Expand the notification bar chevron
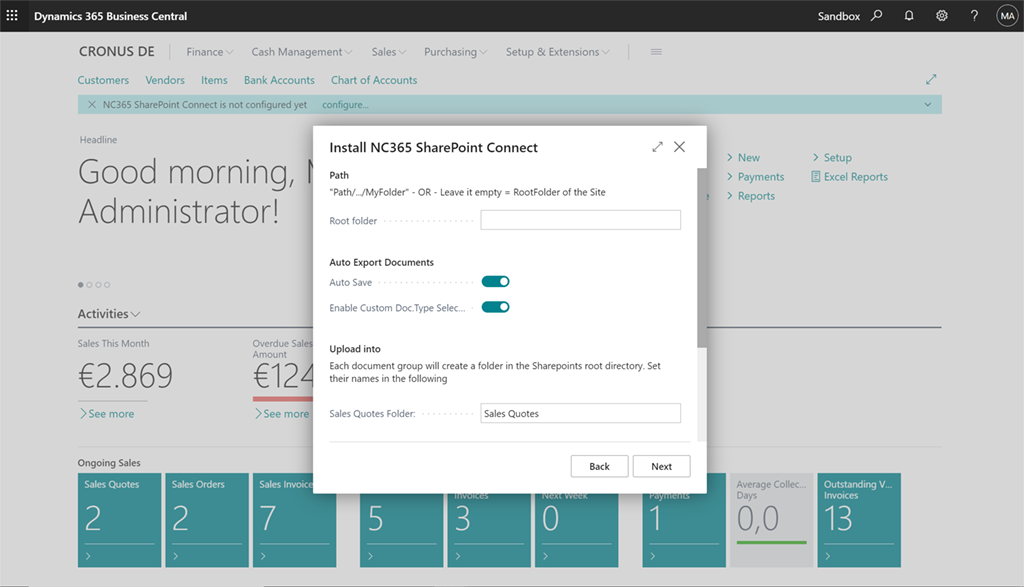The image size is (1024, 587). pyautogui.click(x=927, y=104)
